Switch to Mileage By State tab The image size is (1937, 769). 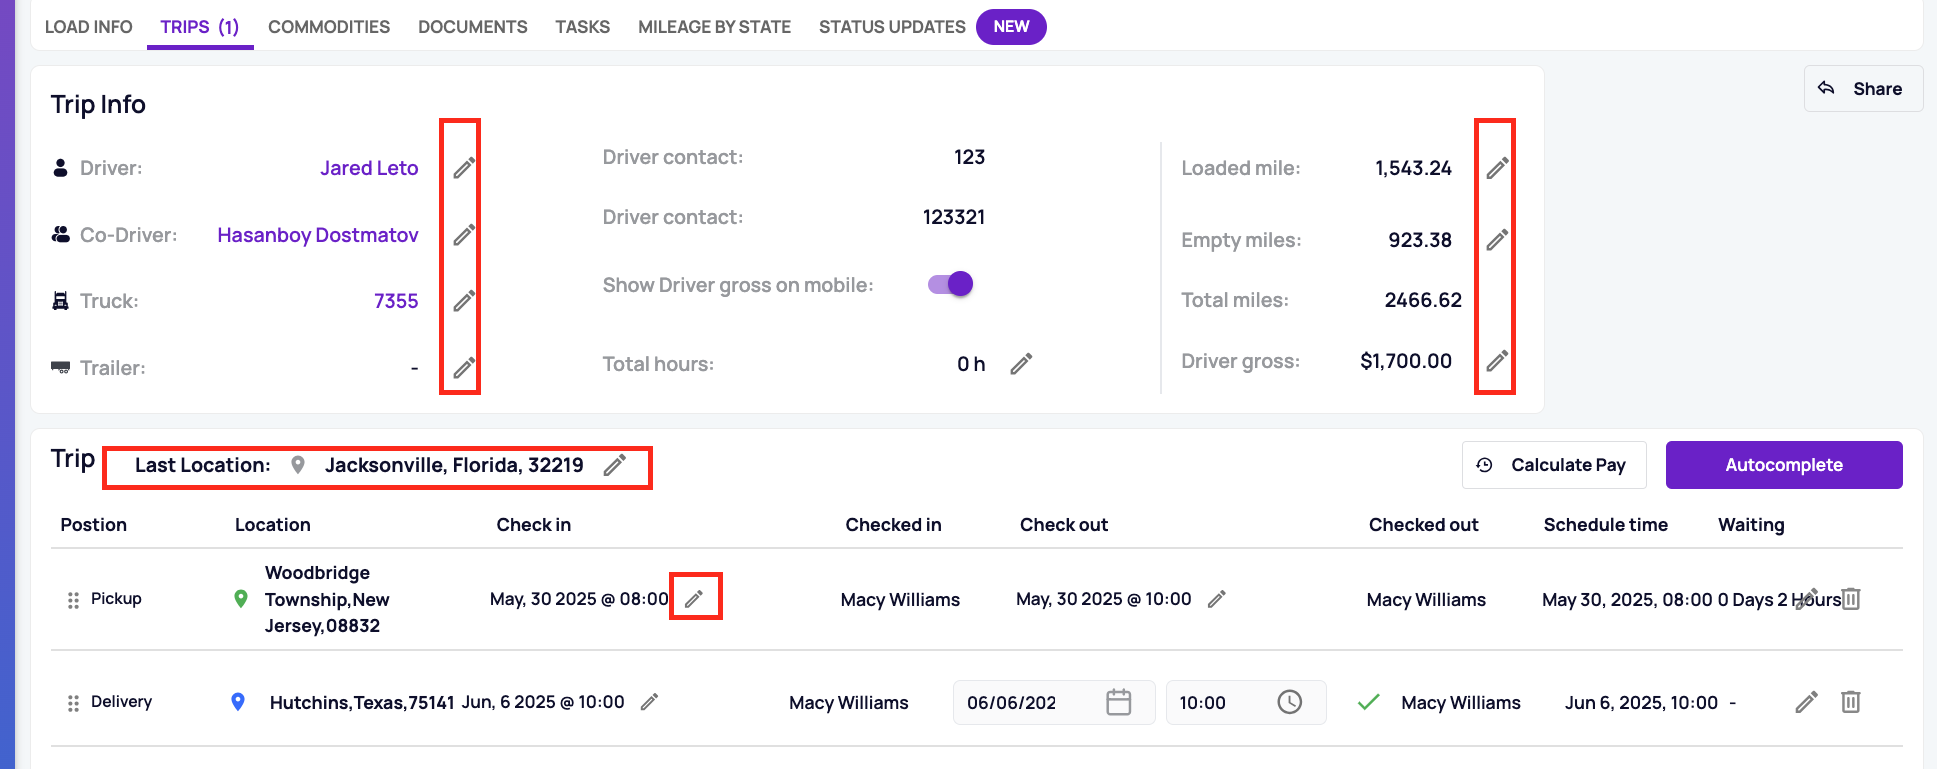click(x=714, y=27)
